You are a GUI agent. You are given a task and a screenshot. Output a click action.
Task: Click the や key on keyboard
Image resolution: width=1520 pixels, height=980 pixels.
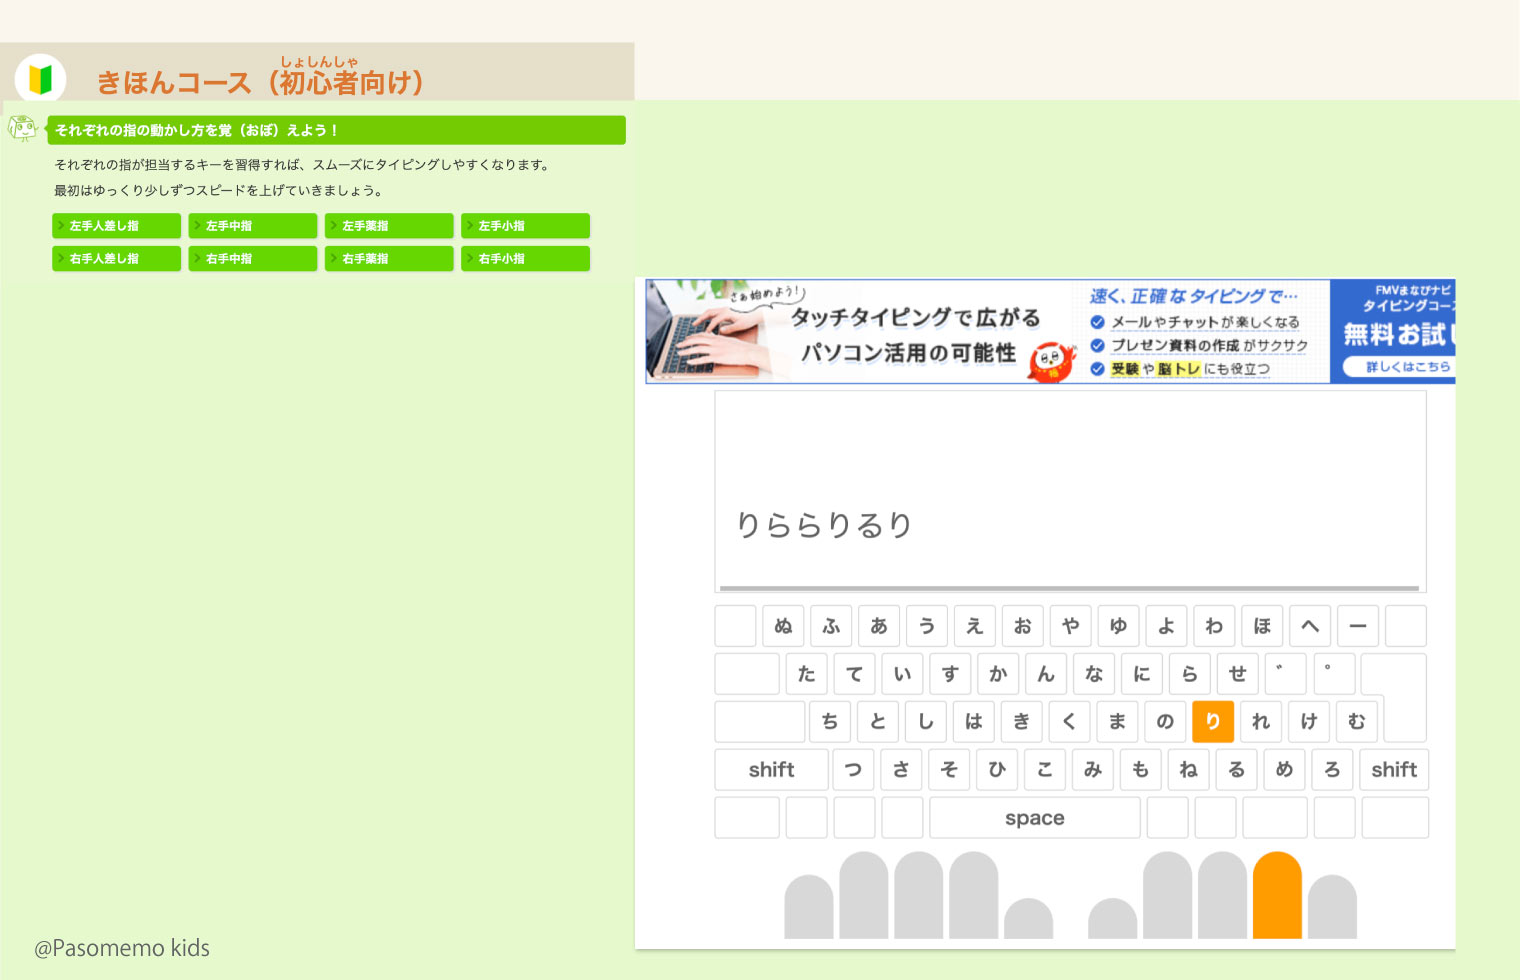(1070, 626)
